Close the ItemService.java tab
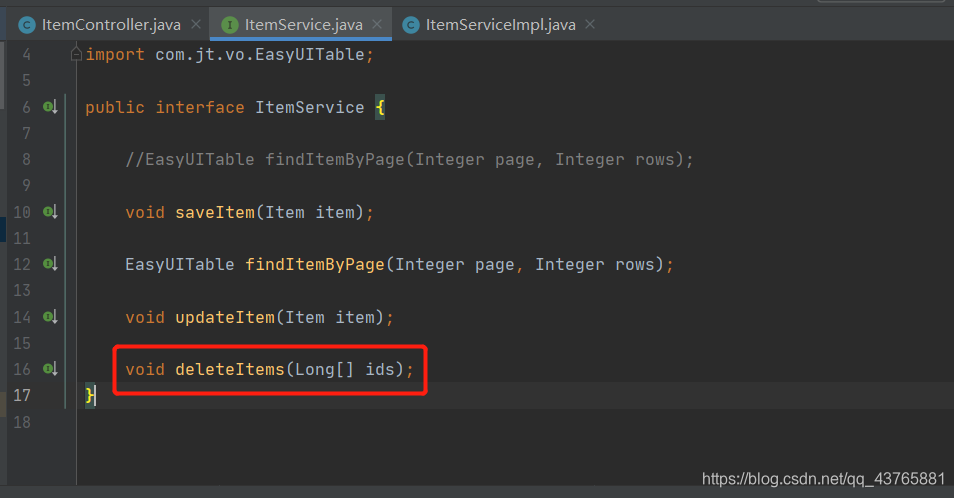 [377, 24]
